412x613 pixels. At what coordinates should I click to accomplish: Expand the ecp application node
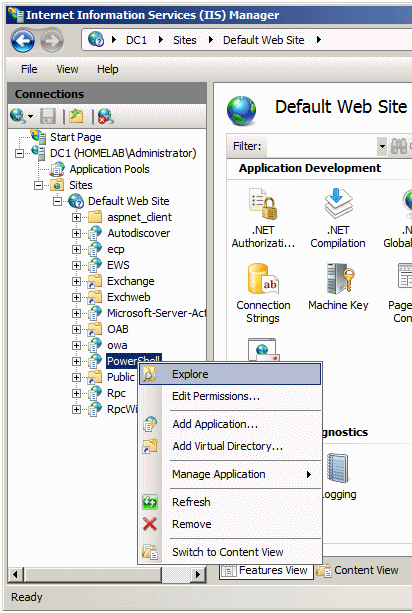[77, 249]
